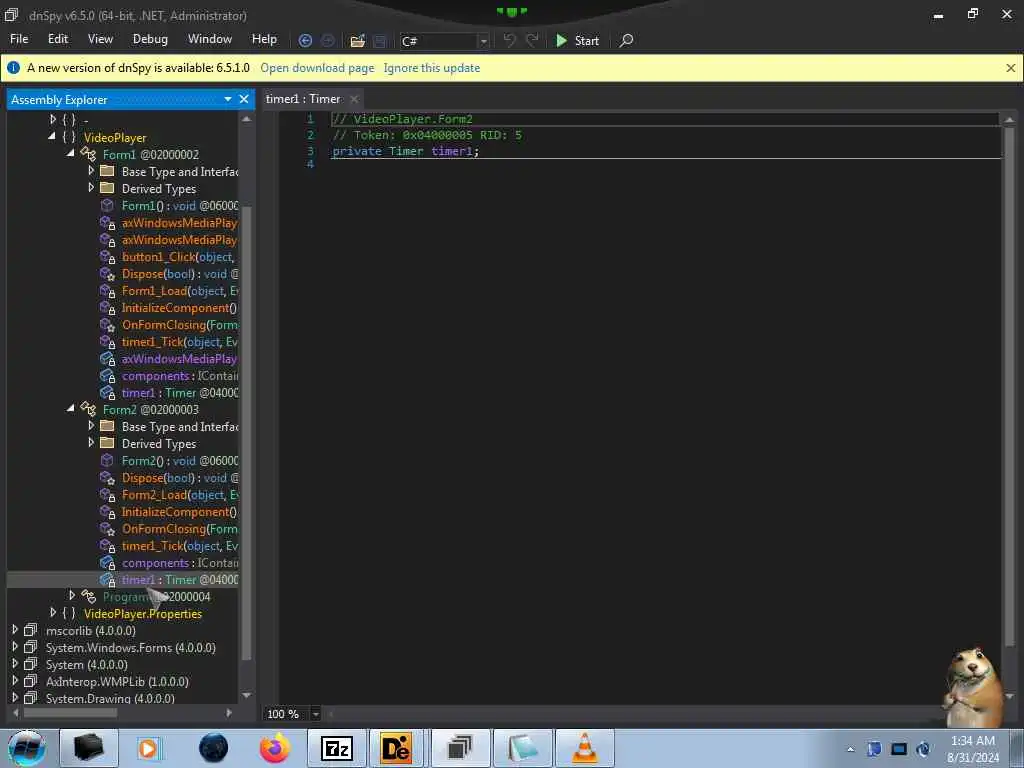Select the button1_Click method icon
Screen dimensions: 1024x768
pyautogui.click(x=107, y=257)
